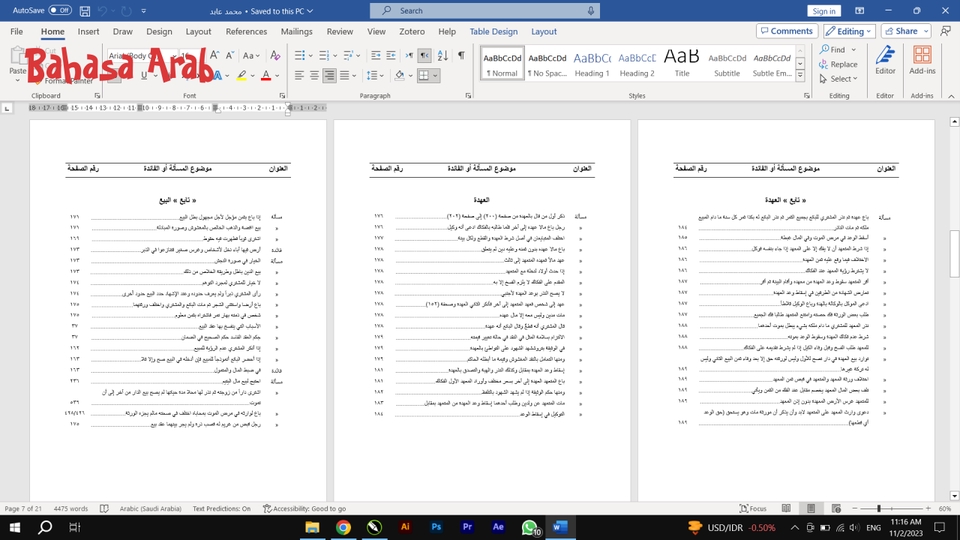Justify the paragraph text
The height and width of the screenshot is (540, 960).
(x=345, y=75)
